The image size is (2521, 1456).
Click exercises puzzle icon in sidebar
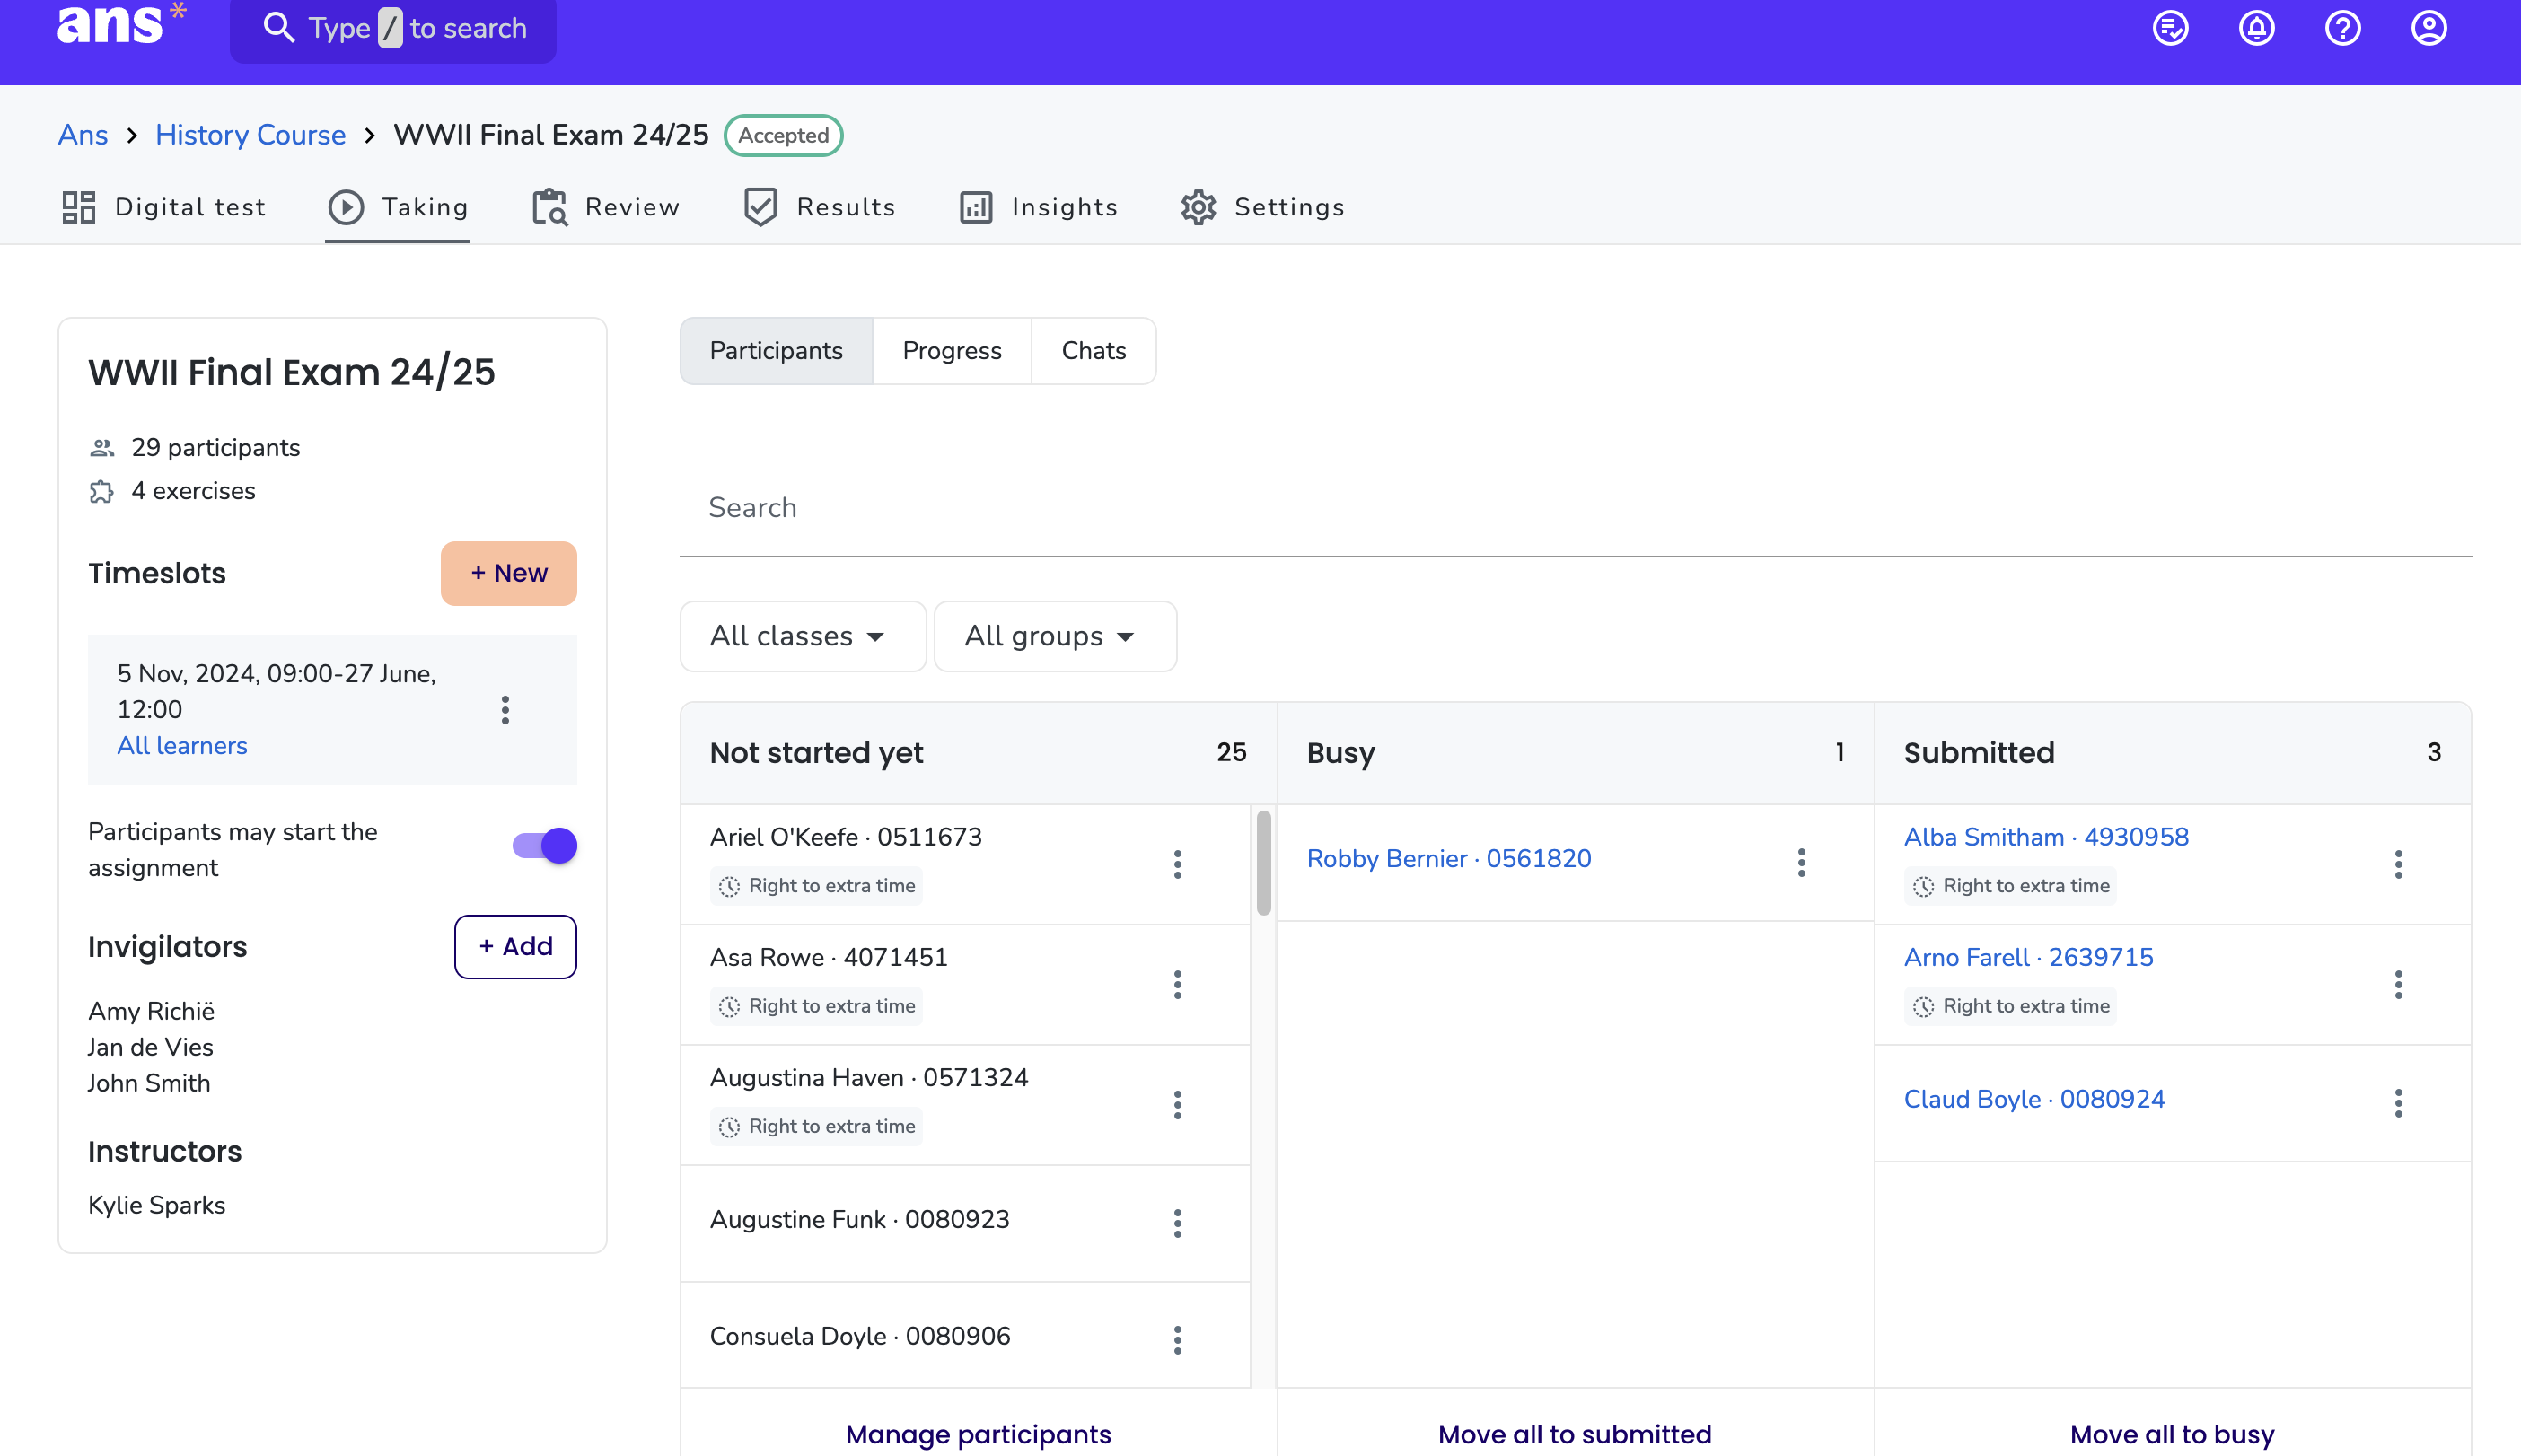click(102, 491)
